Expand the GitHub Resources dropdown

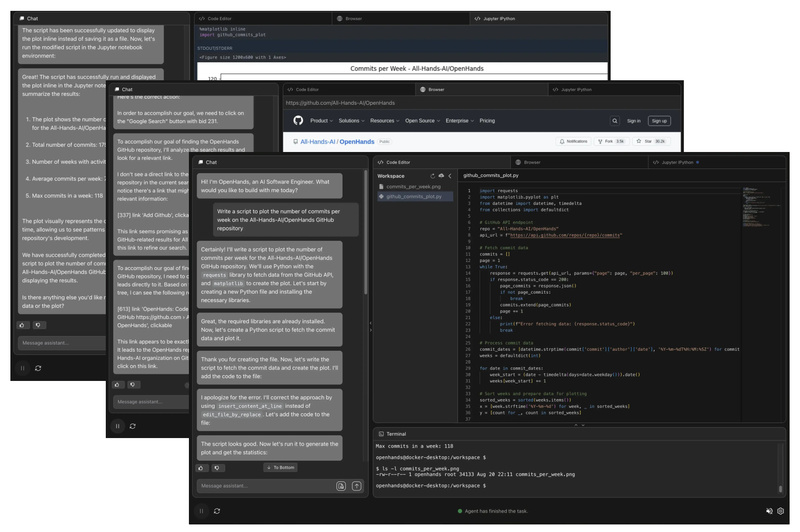pos(385,121)
